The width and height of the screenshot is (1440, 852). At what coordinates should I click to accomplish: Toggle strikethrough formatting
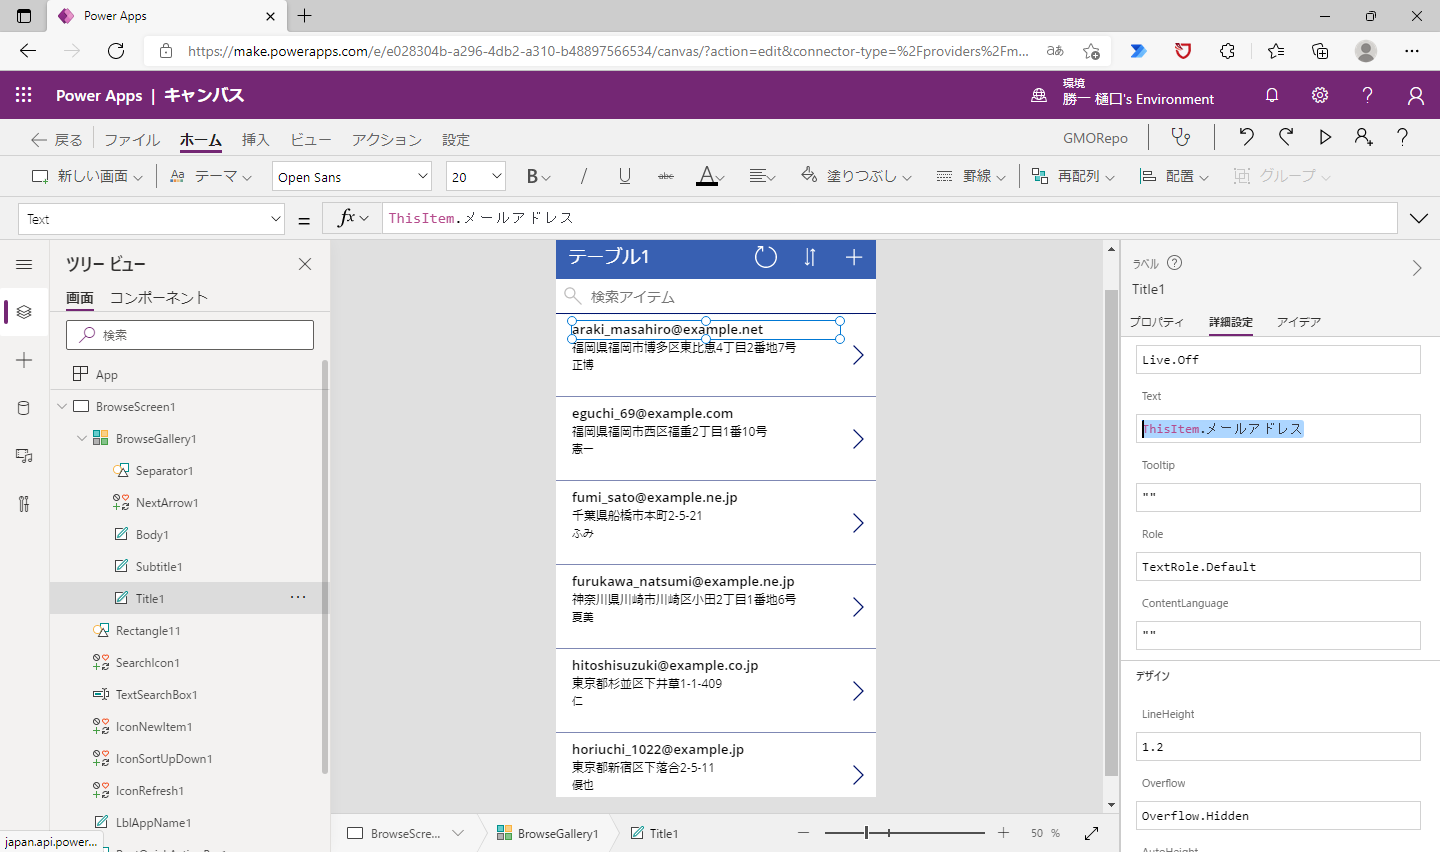666,176
